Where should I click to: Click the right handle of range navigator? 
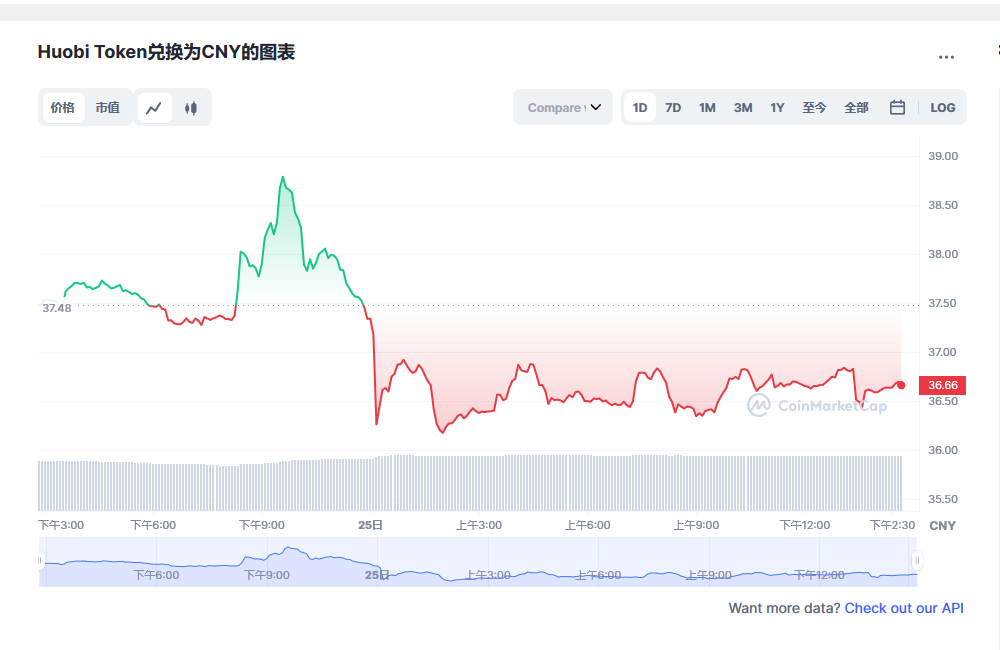(917, 561)
